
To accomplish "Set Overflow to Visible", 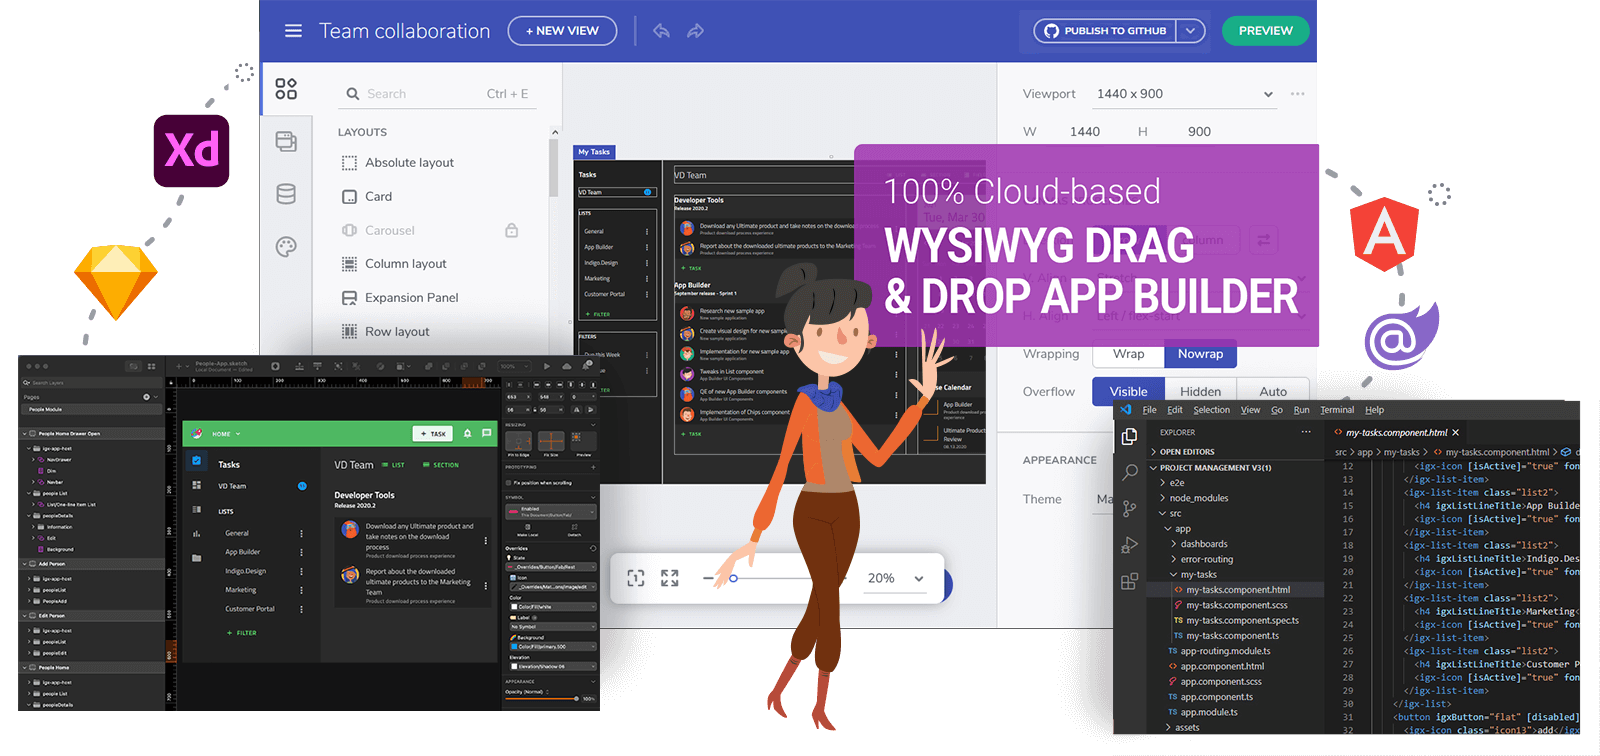I will click(x=1128, y=391).
